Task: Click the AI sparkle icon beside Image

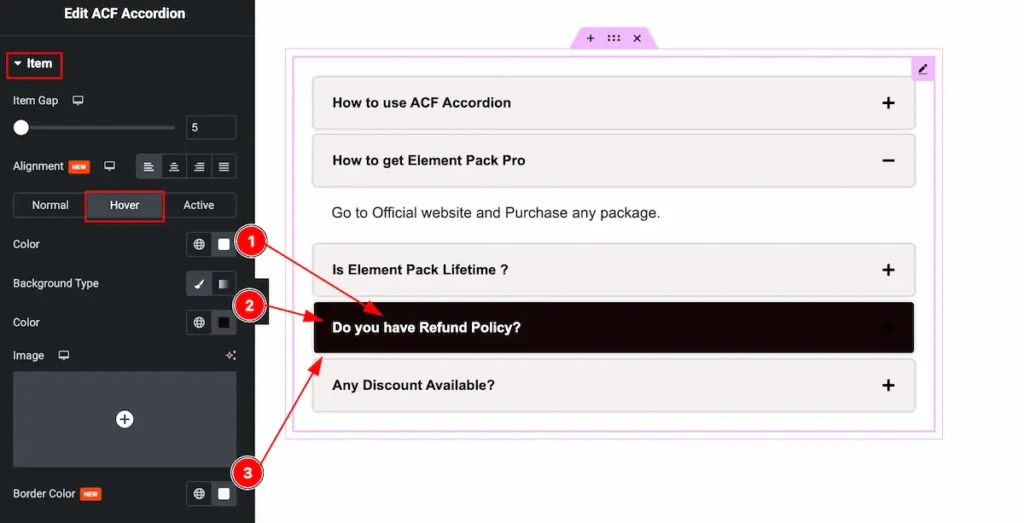Action: tap(231, 355)
